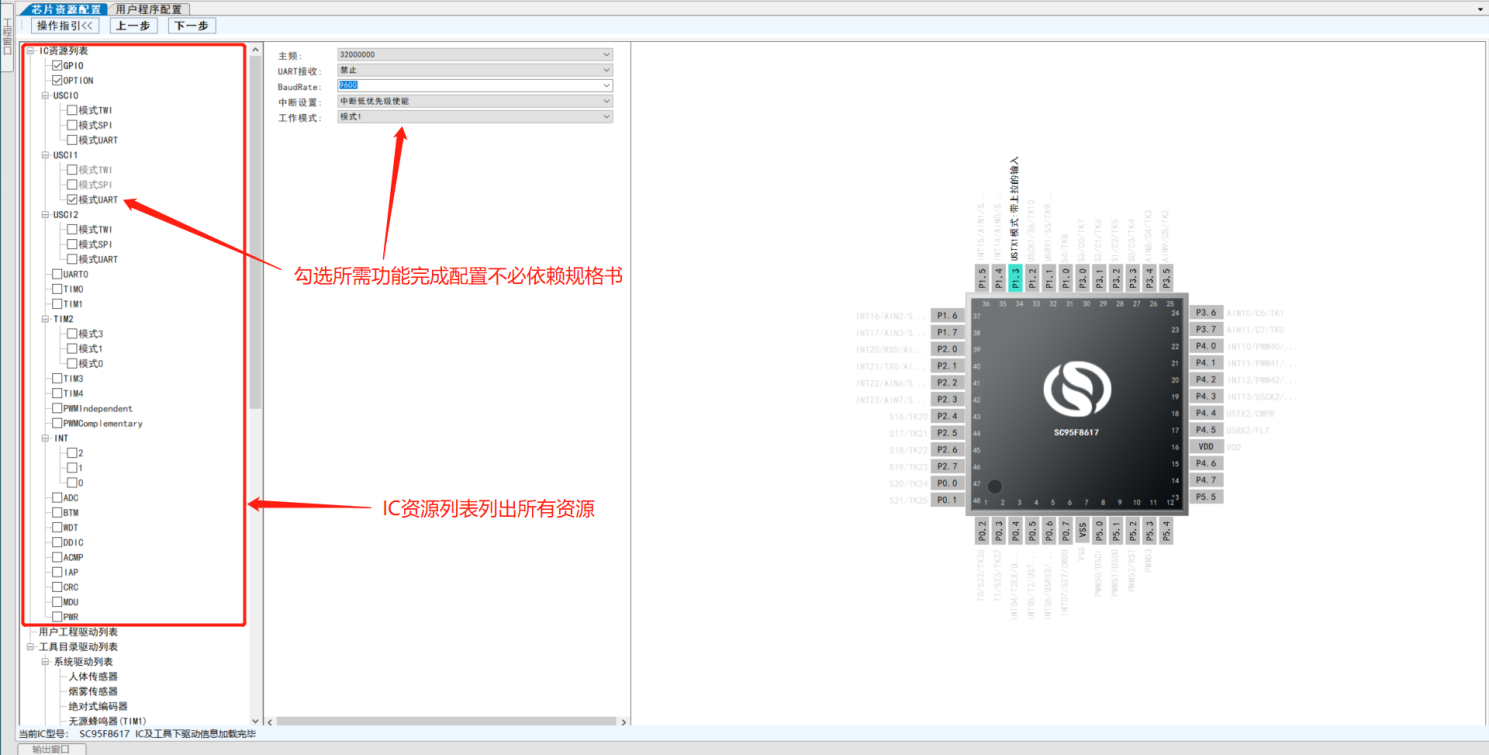The width and height of the screenshot is (1489, 755).
Task: Select pin P0.0 on the left side
Action: [x=947, y=483]
